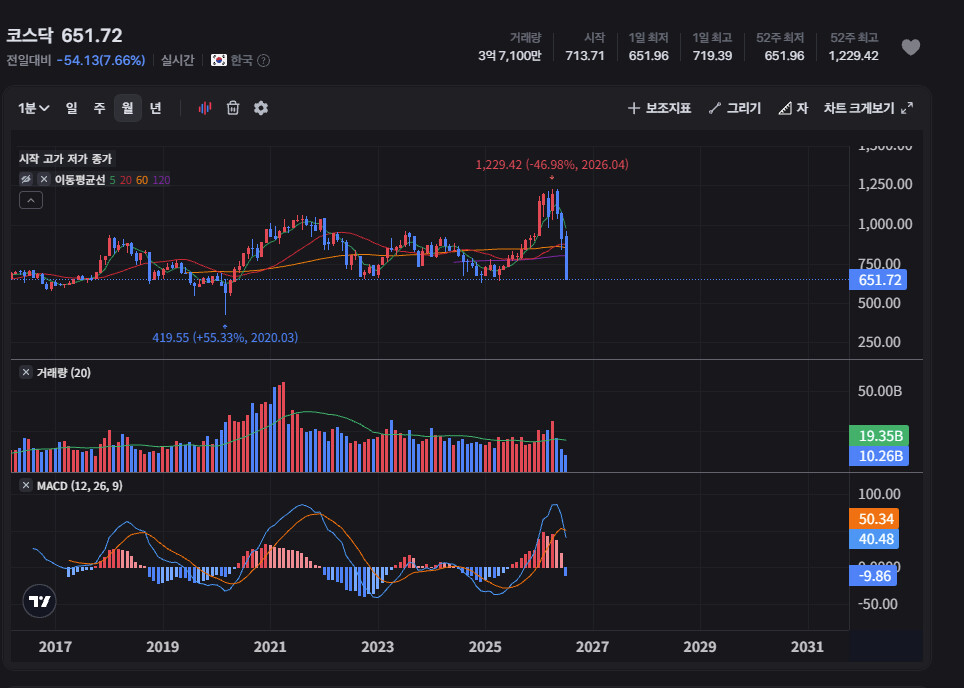Viewport: 964px width, 688px height.
Task: Click the help question mark next to 한국
Action: pyautogui.click(x=263, y=60)
